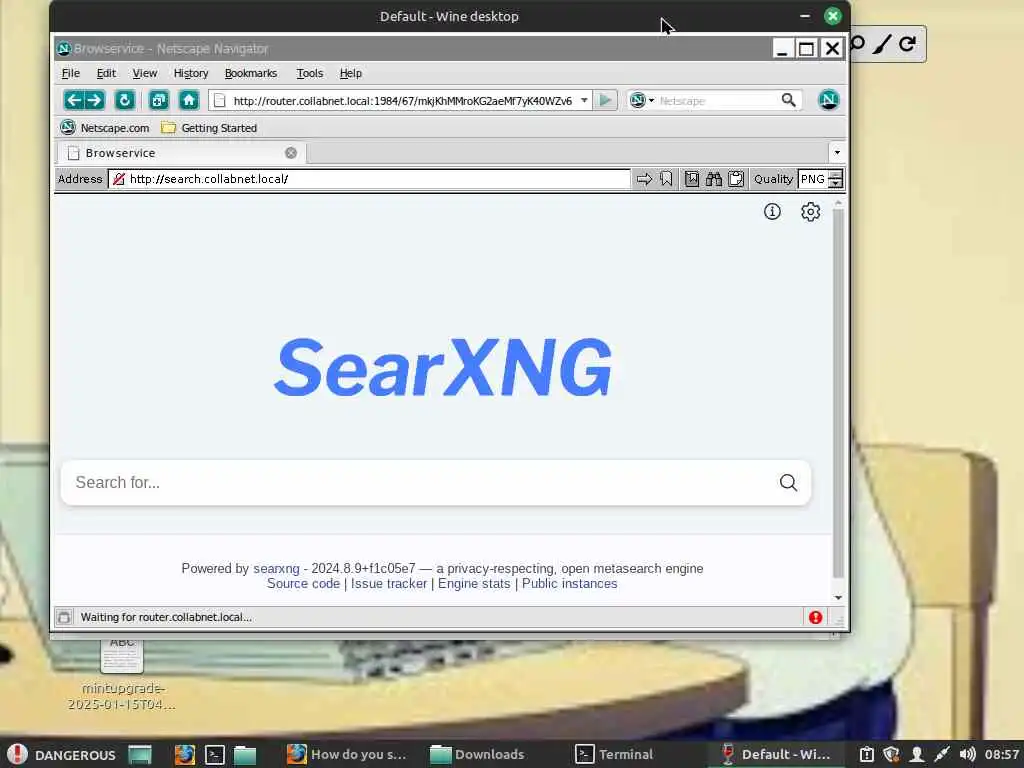Click the Browservice bookmark ribbon icon
This screenshot has width=1024, height=768.
(x=666, y=179)
